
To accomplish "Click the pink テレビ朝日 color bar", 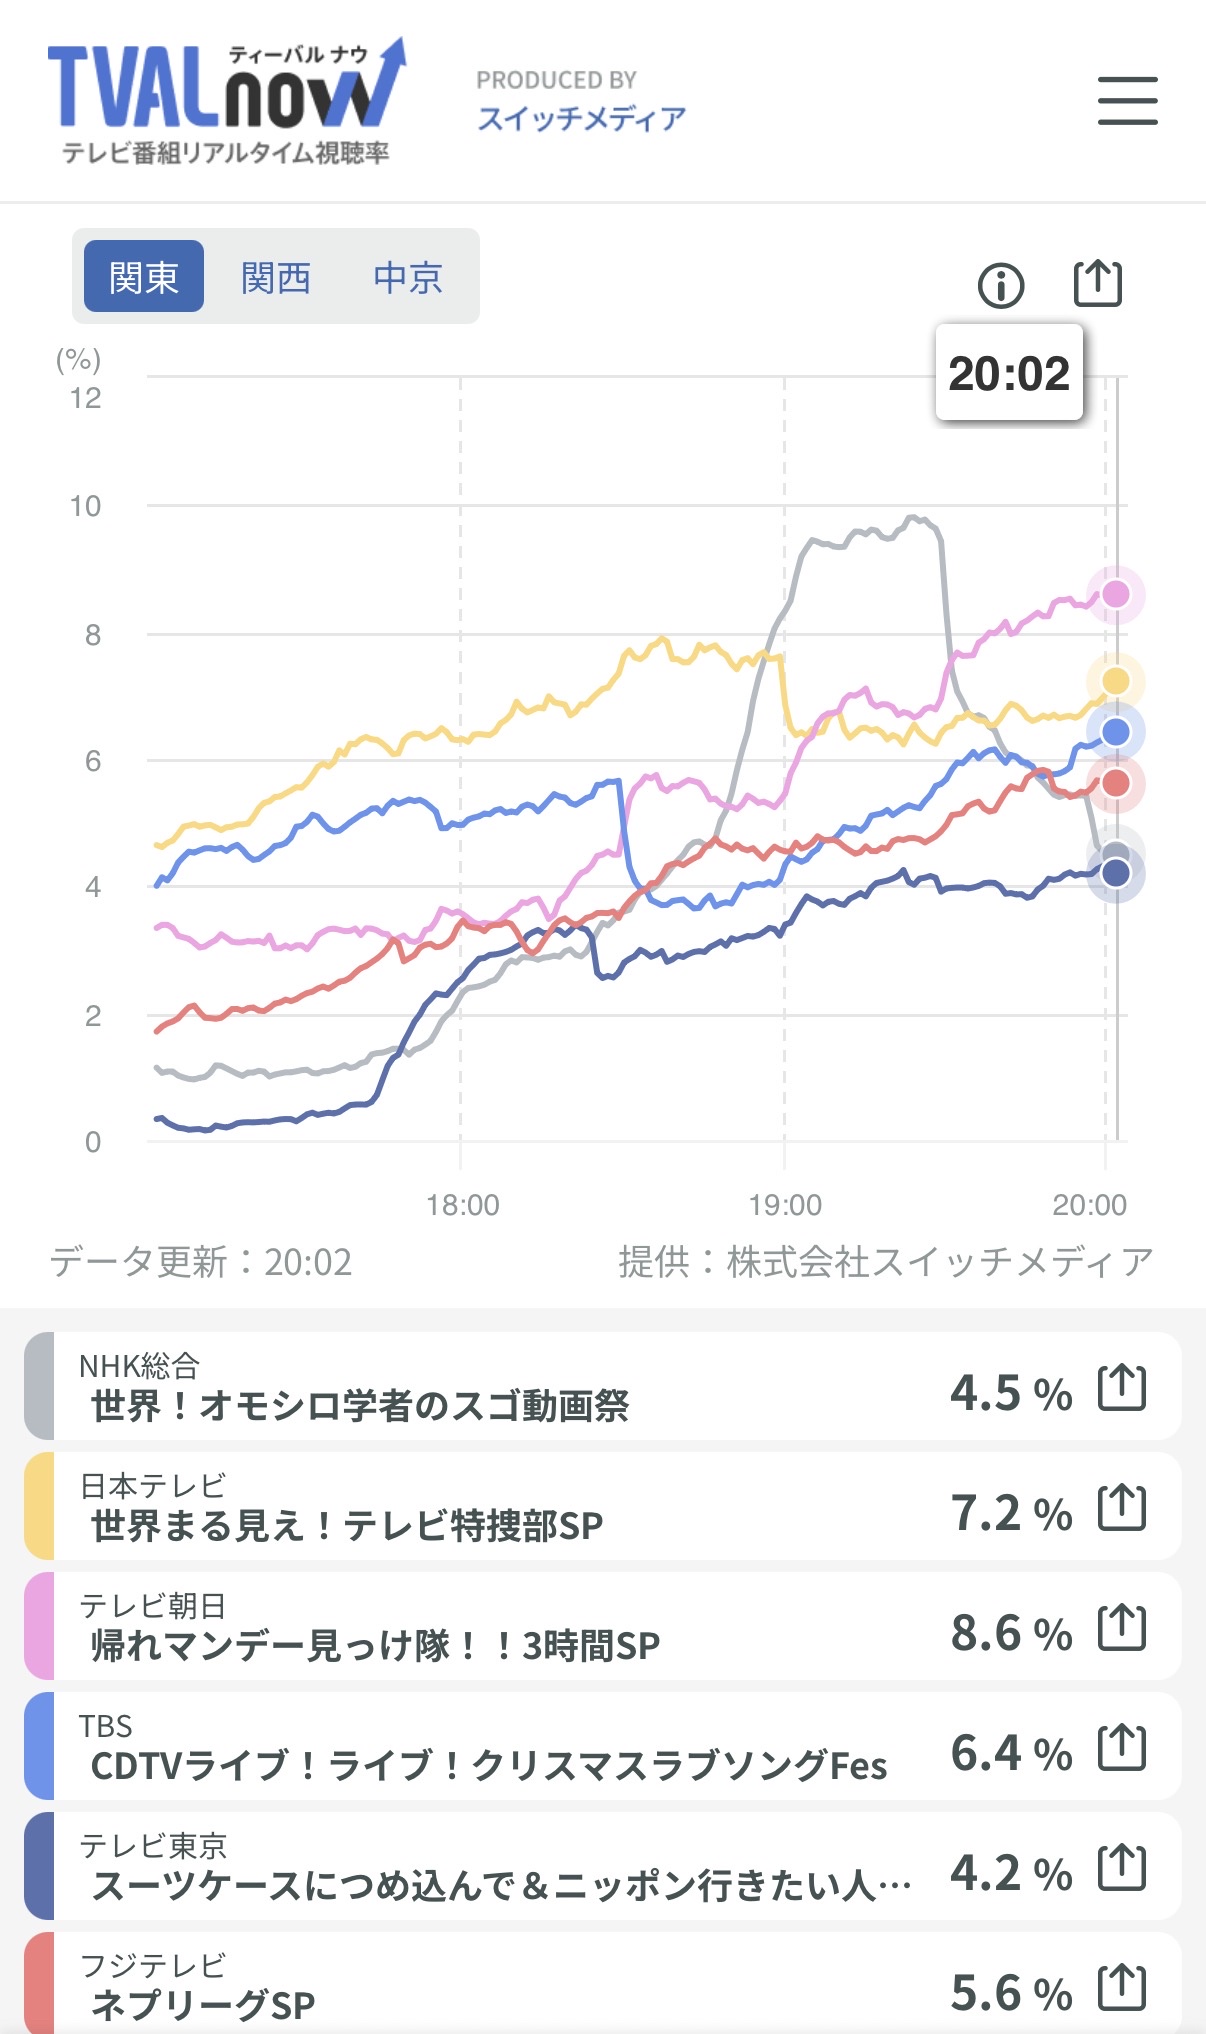I will pyautogui.click(x=39, y=1626).
